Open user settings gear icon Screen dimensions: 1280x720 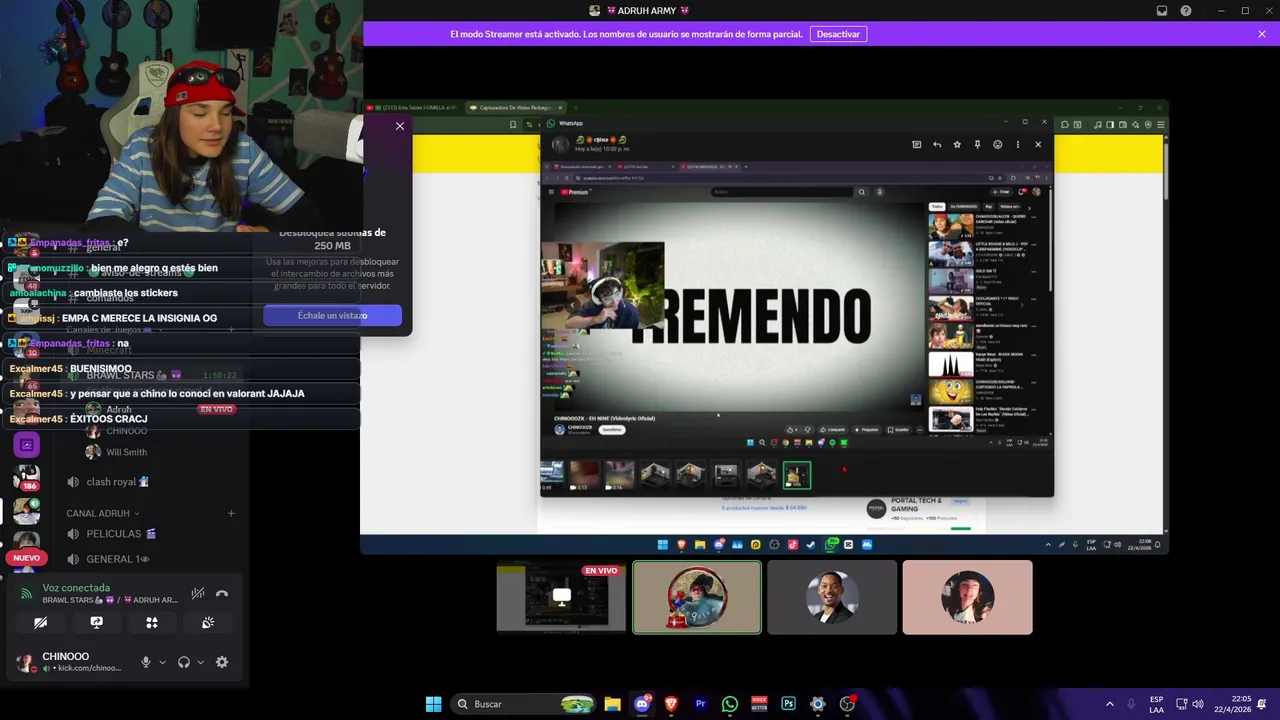pyautogui.click(x=222, y=662)
